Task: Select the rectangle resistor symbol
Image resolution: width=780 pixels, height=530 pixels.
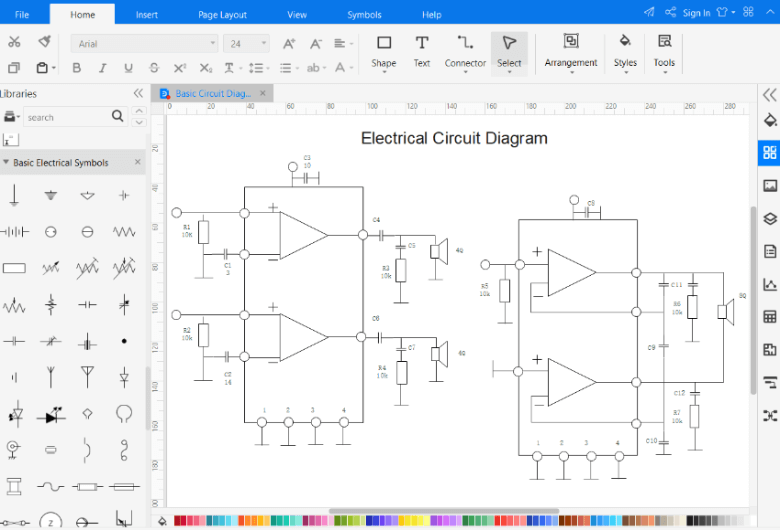Action: pyautogui.click(x=14, y=268)
